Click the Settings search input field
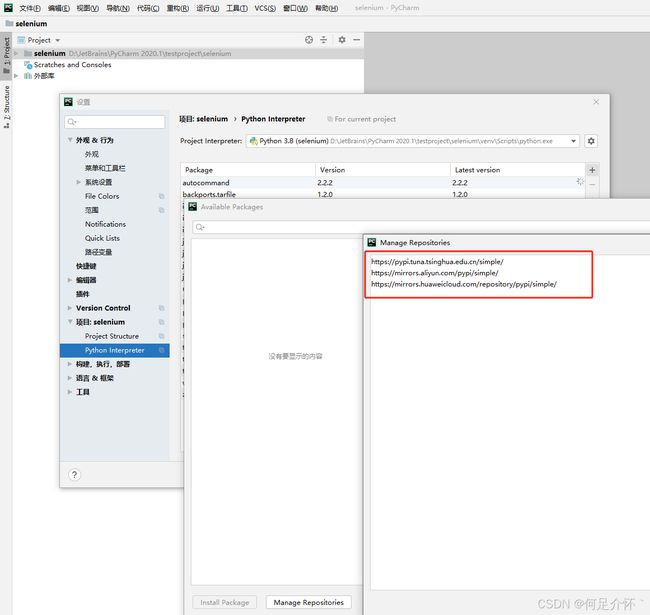This screenshot has width=650, height=615. pos(115,121)
